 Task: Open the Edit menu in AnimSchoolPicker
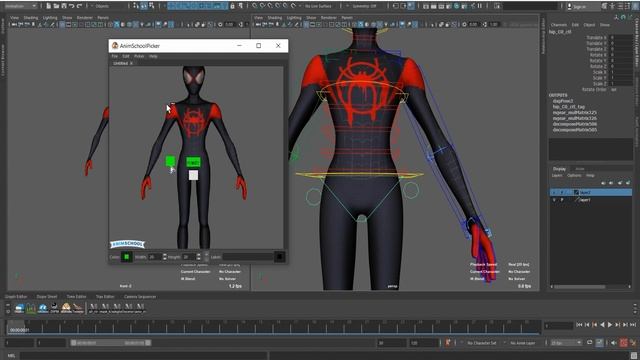pyautogui.click(x=126, y=56)
